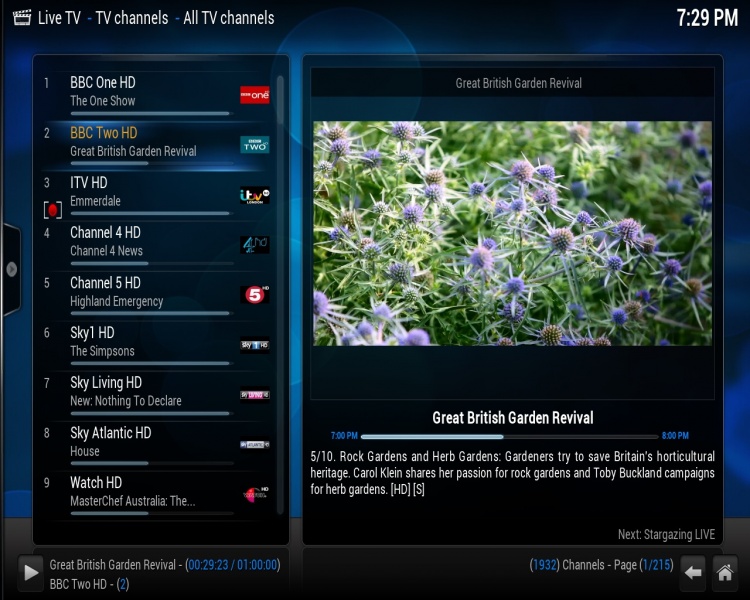Click the BBC Two channel logo
Image resolution: width=750 pixels, height=600 pixels.
254,145
